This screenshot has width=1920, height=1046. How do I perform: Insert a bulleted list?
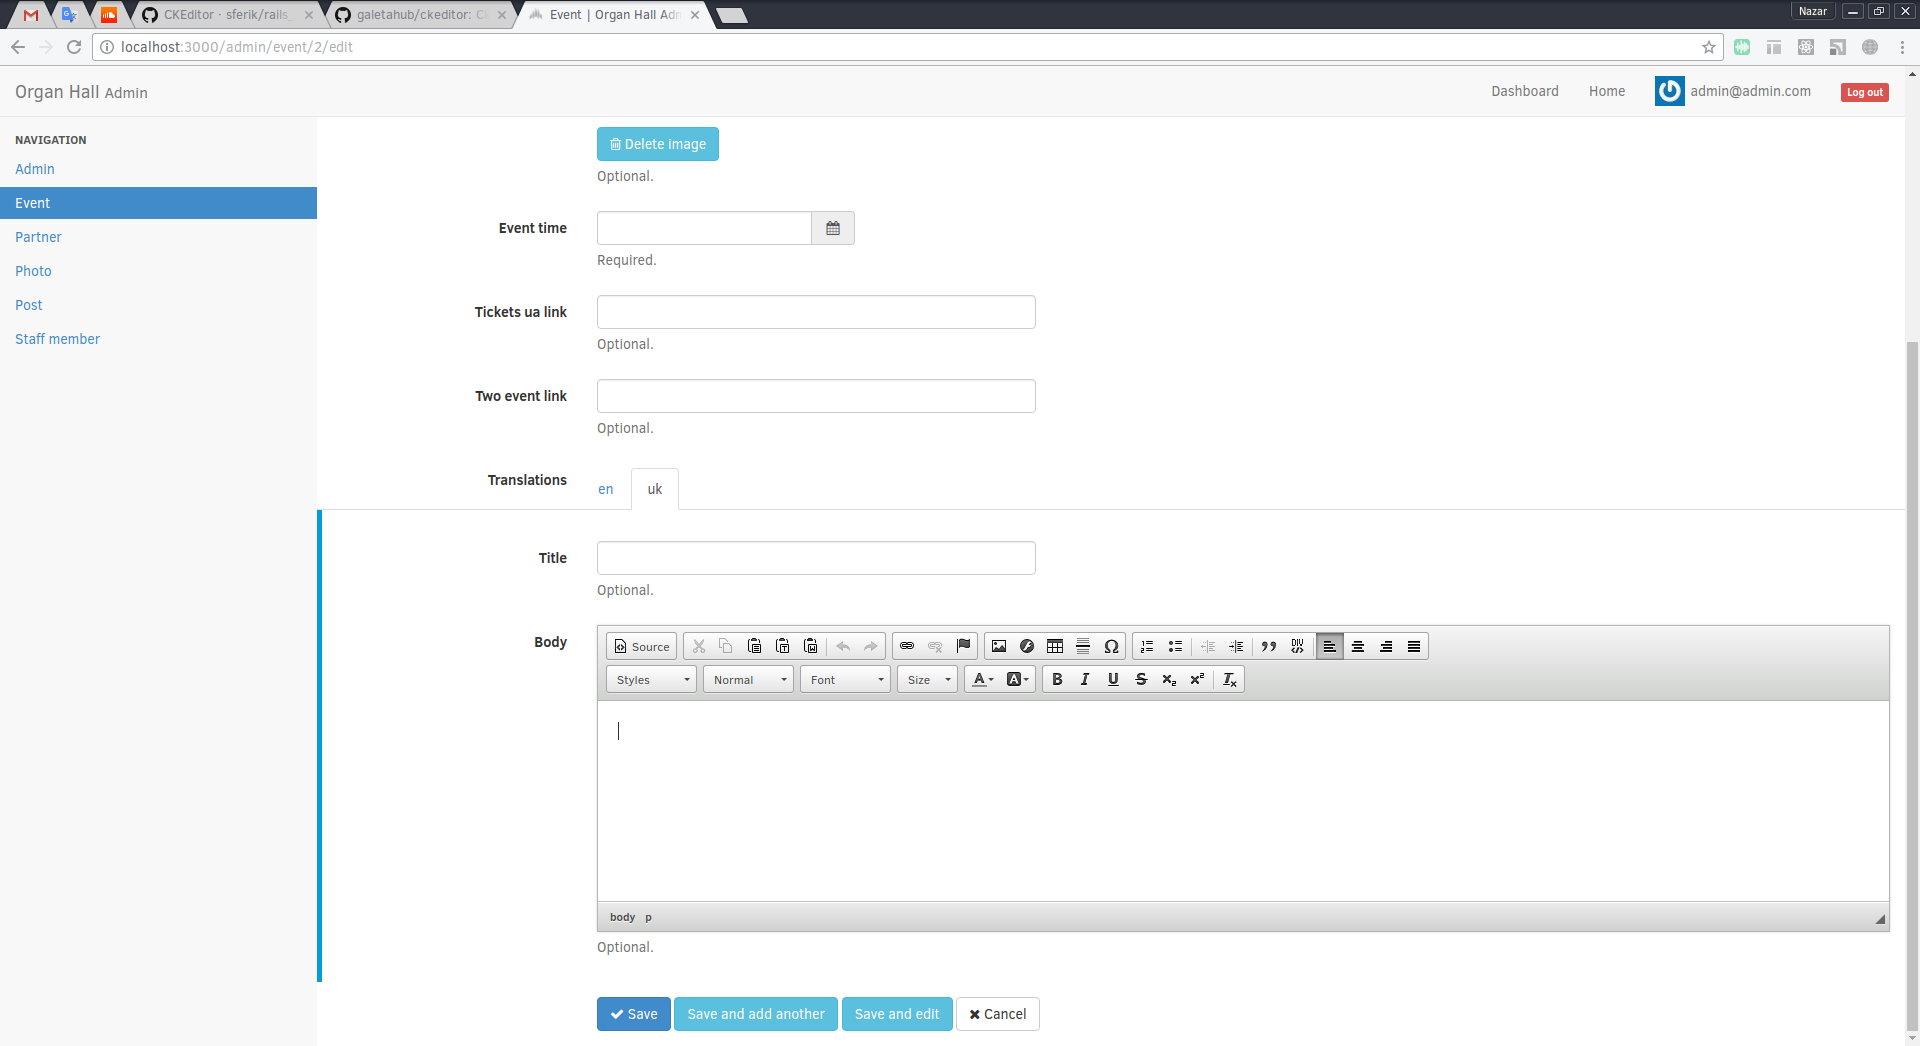(1175, 646)
